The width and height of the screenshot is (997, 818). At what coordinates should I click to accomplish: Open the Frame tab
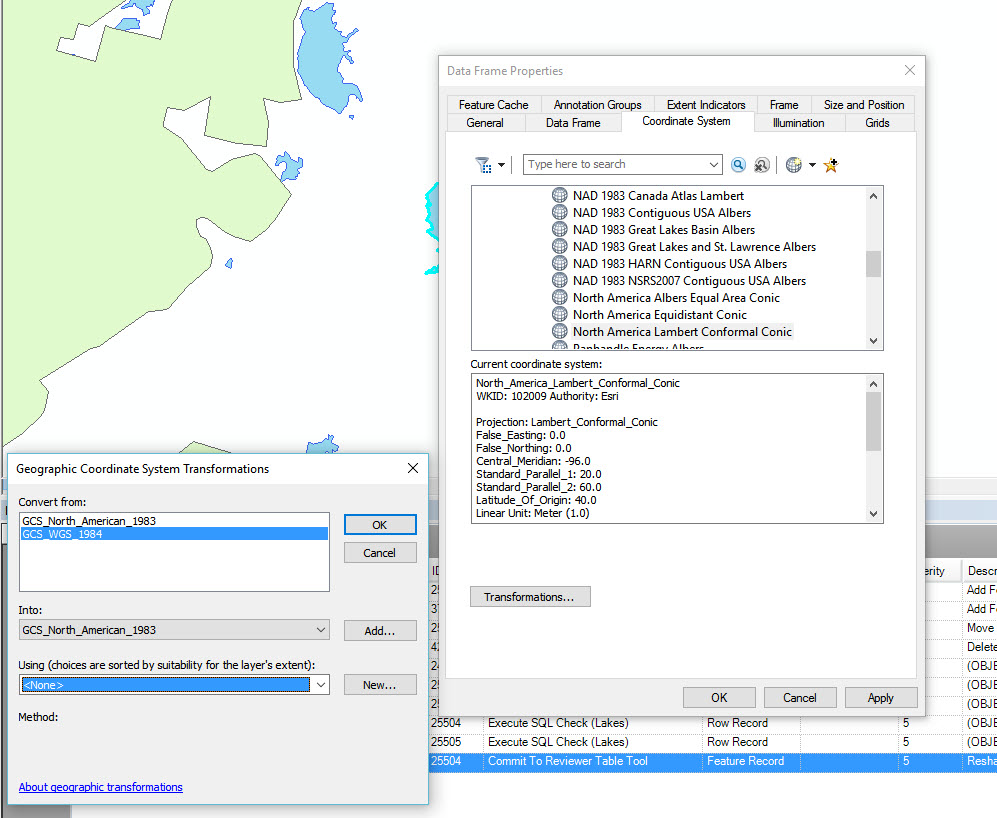[784, 105]
